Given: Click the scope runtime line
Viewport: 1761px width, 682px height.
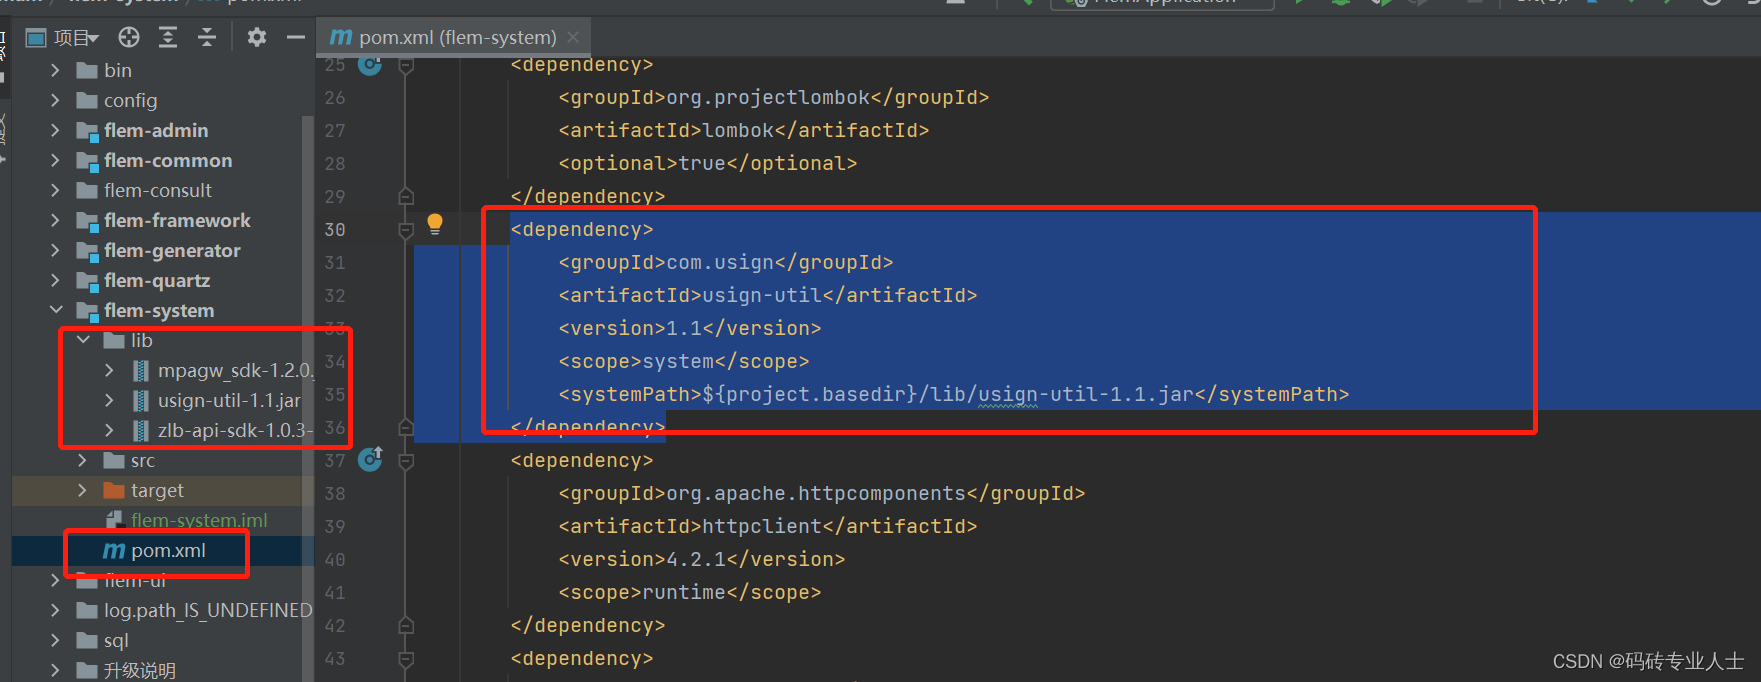Looking at the screenshot, I should point(690,592).
